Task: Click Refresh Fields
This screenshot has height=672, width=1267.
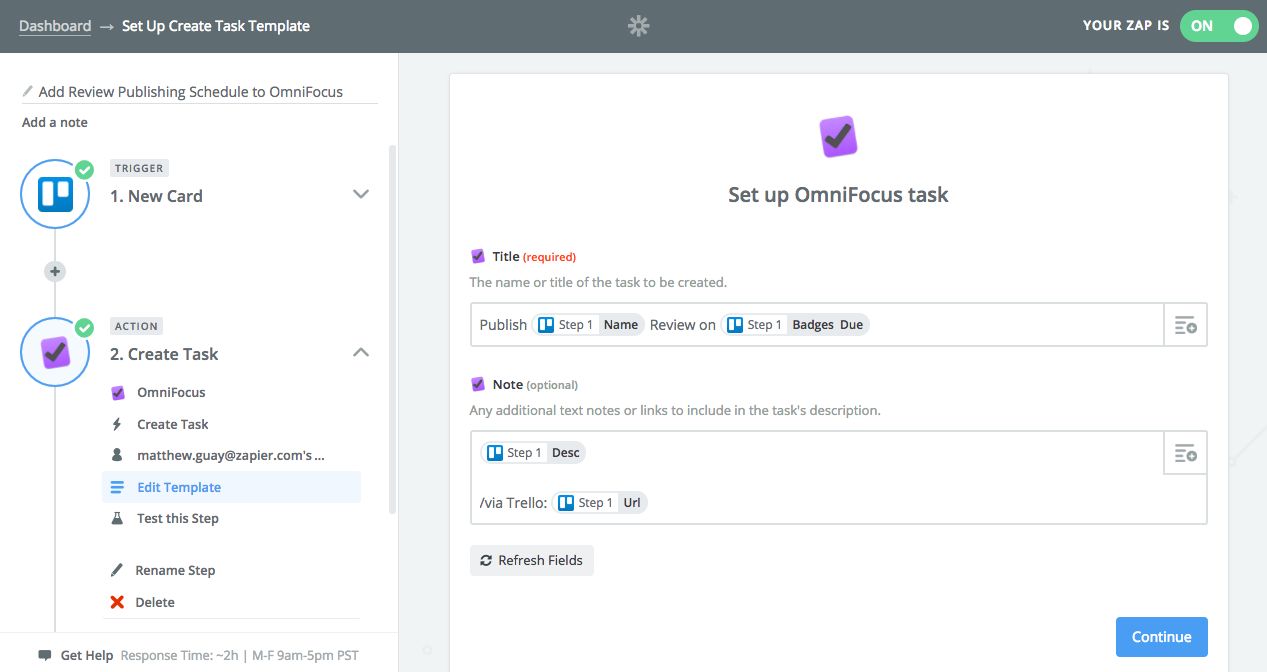Action: pyautogui.click(x=532, y=560)
